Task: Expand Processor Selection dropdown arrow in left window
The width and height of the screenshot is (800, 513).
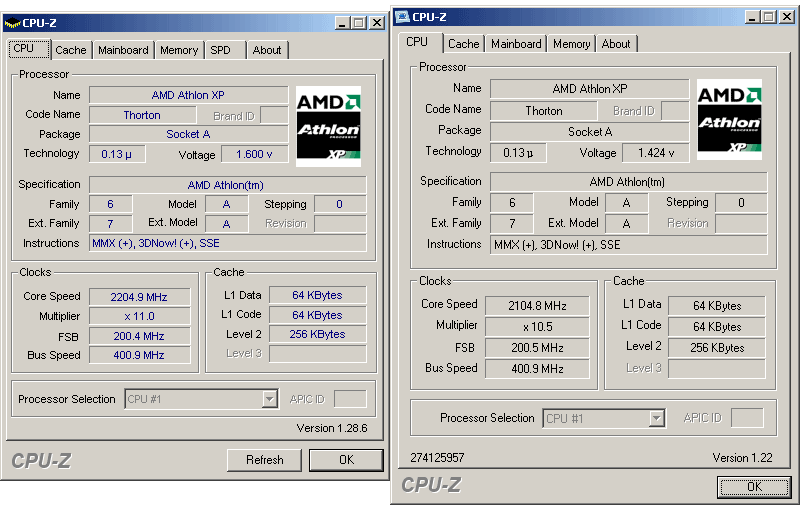Action: click(x=269, y=399)
